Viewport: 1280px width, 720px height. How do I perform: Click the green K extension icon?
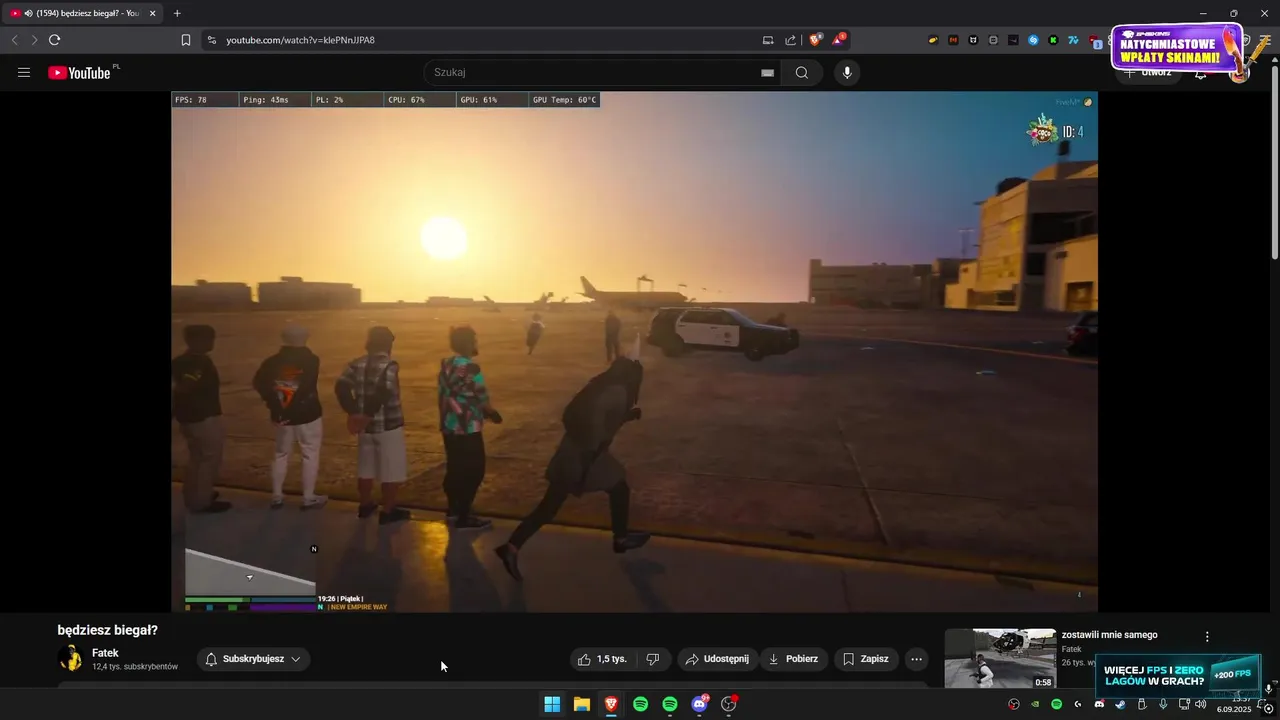coord(1053,40)
